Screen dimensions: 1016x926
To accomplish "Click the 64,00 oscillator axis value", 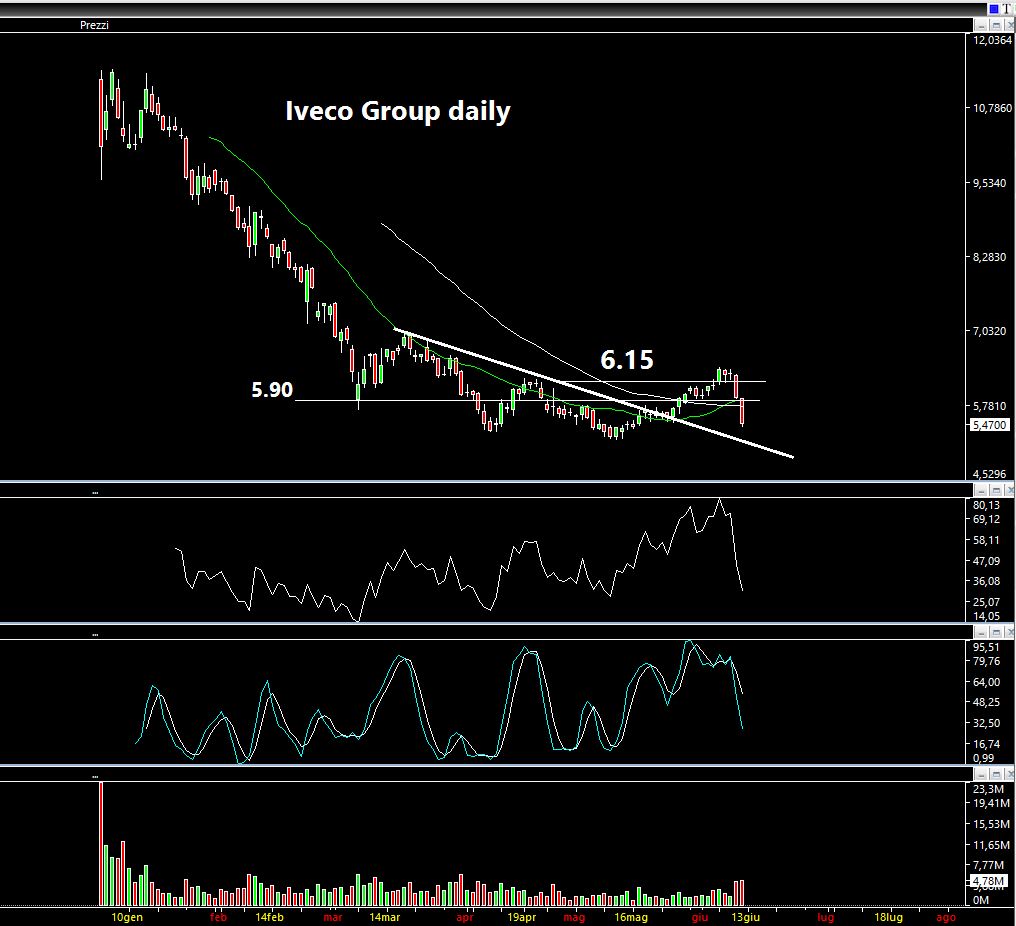I will tap(986, 682).
